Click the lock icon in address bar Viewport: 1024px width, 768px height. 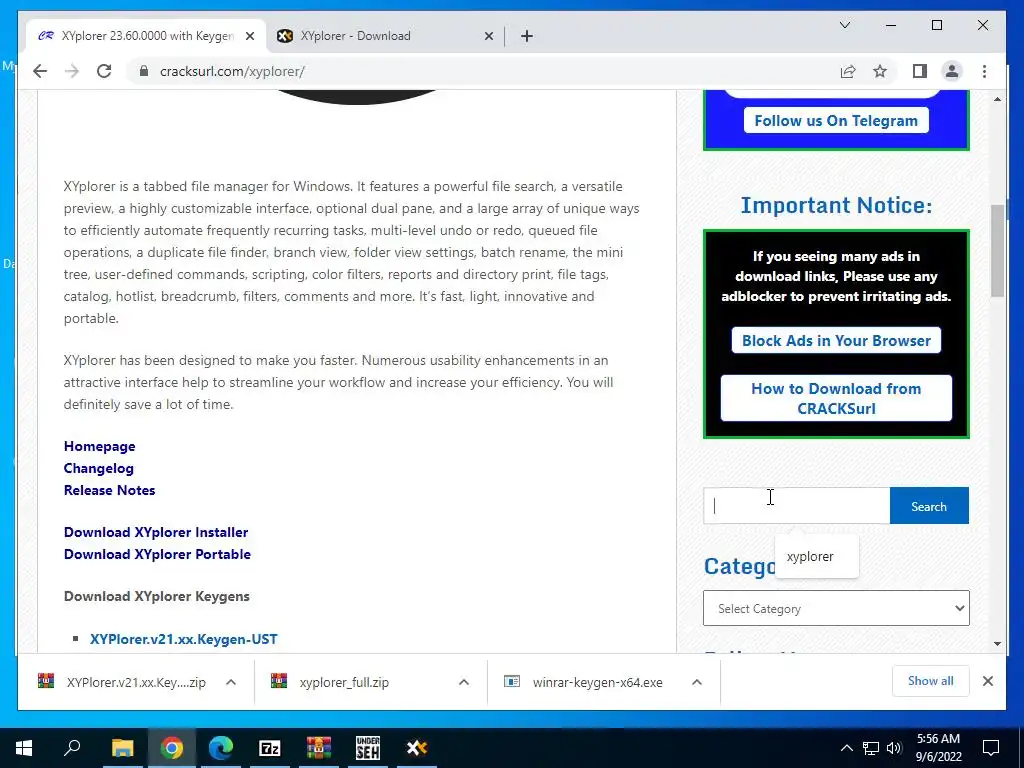pos(144,71)
